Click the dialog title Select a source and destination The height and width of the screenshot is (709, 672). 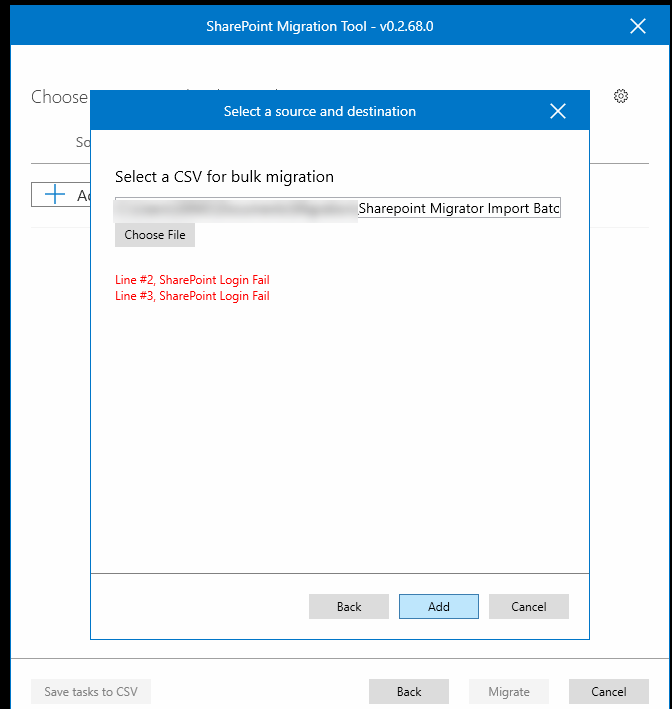pyautogui.click(x=319, y=111)
